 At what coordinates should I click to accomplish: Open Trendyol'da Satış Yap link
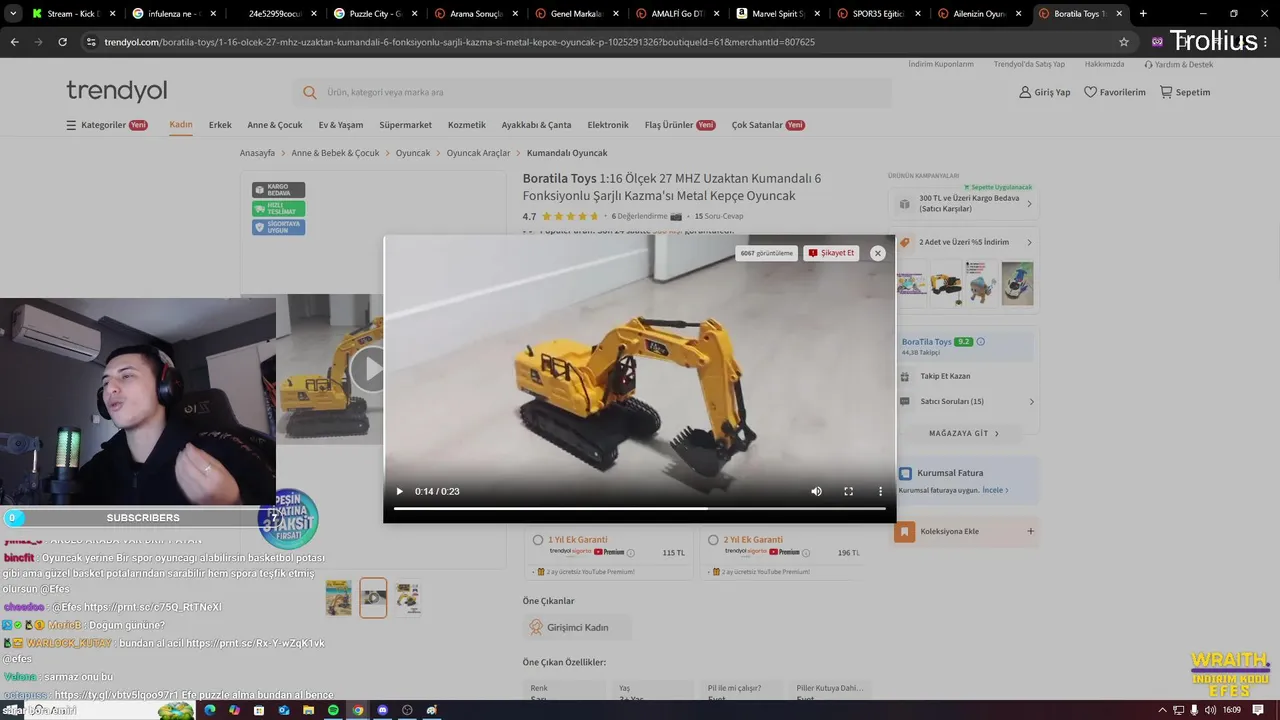pyautogui.click(x=1029, y=64)
